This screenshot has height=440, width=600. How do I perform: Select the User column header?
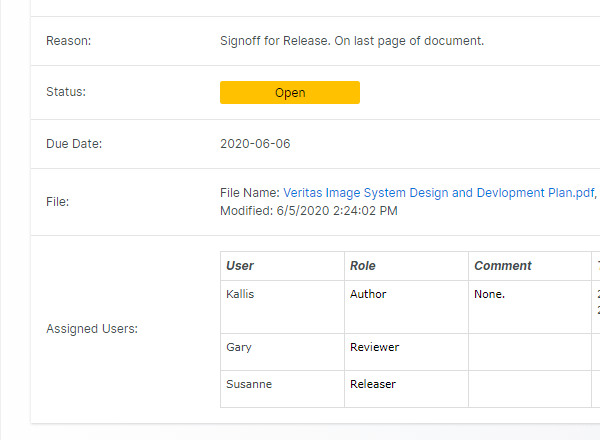[240, 266]
